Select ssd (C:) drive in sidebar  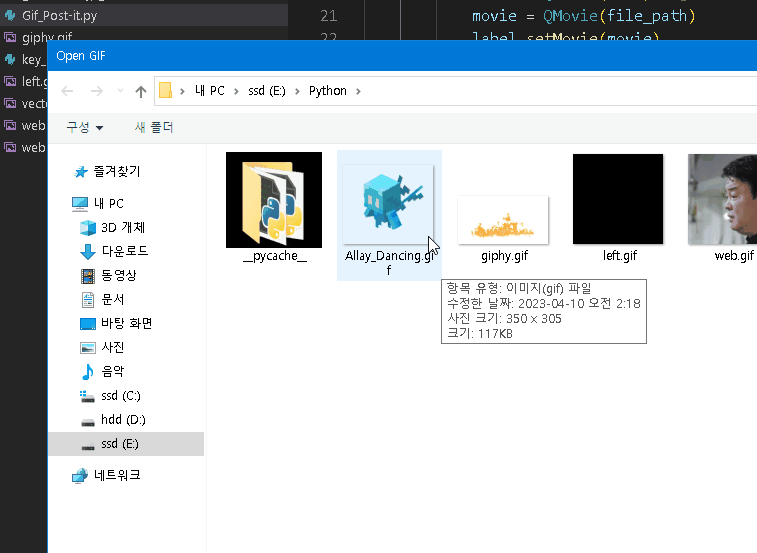pyautogui.click(x=110, y=396)
